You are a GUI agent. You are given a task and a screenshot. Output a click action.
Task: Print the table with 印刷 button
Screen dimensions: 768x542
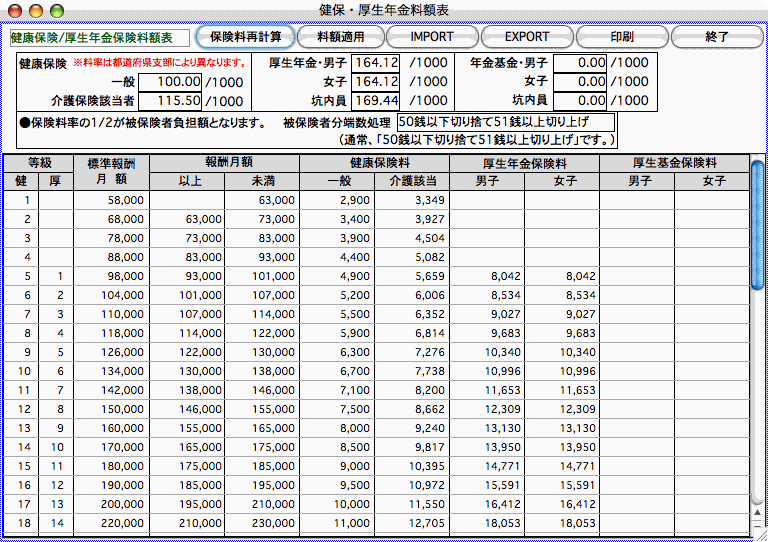pos(621,37)
